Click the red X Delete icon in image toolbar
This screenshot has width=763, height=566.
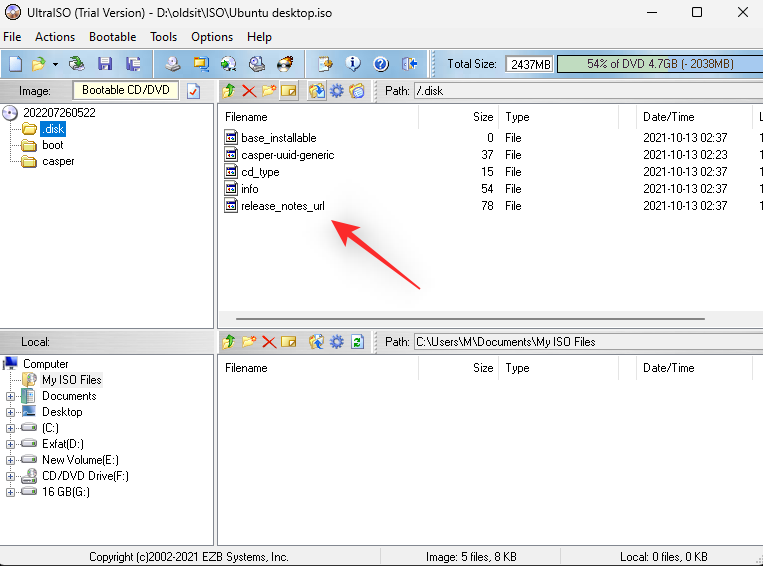click(249, 91)
